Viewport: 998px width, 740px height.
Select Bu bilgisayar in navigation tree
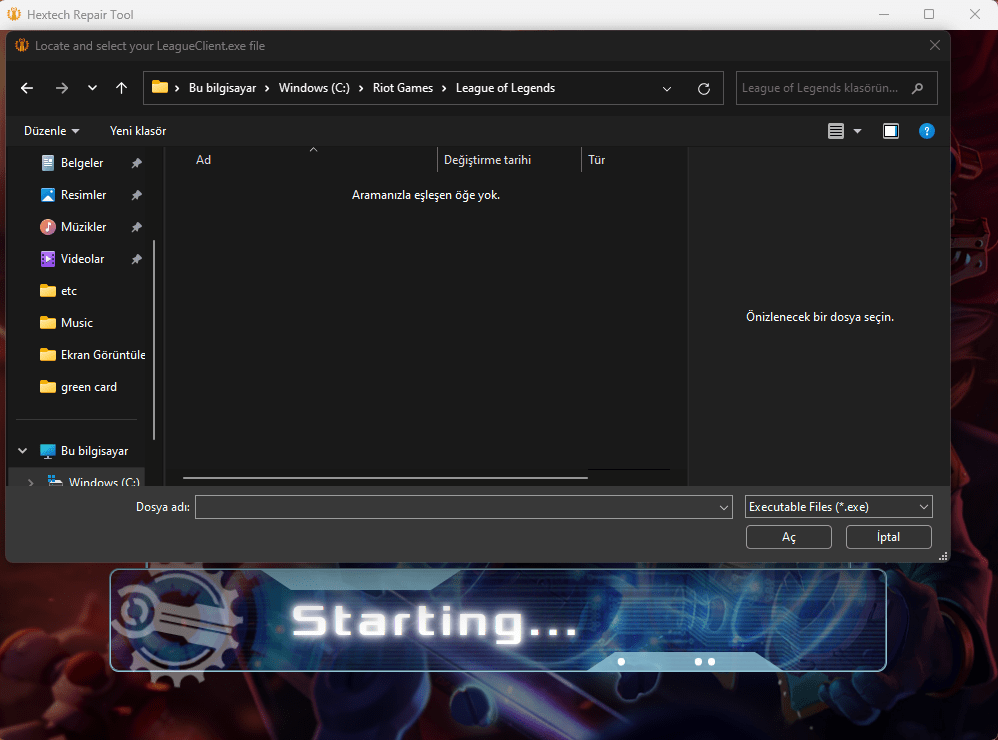coord(94,450)
